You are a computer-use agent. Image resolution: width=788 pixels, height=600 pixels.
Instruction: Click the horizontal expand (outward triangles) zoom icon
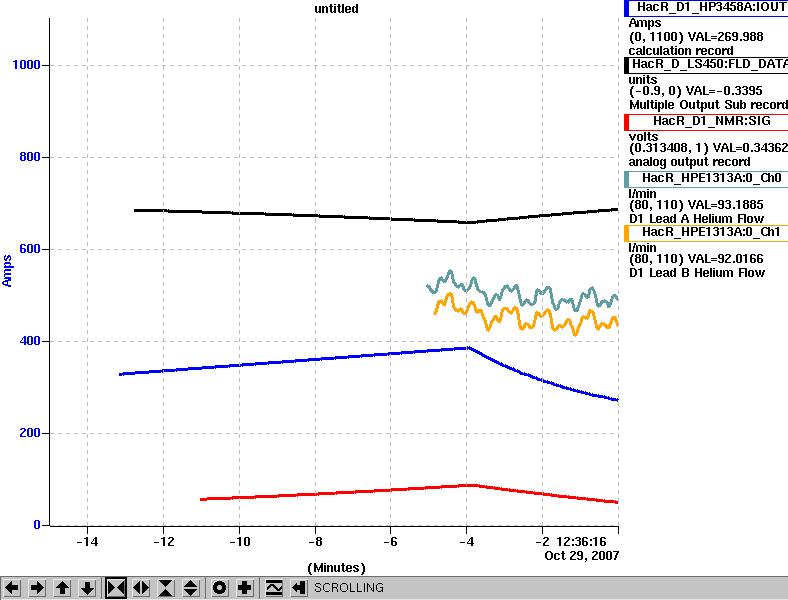(x=141, y=587)
